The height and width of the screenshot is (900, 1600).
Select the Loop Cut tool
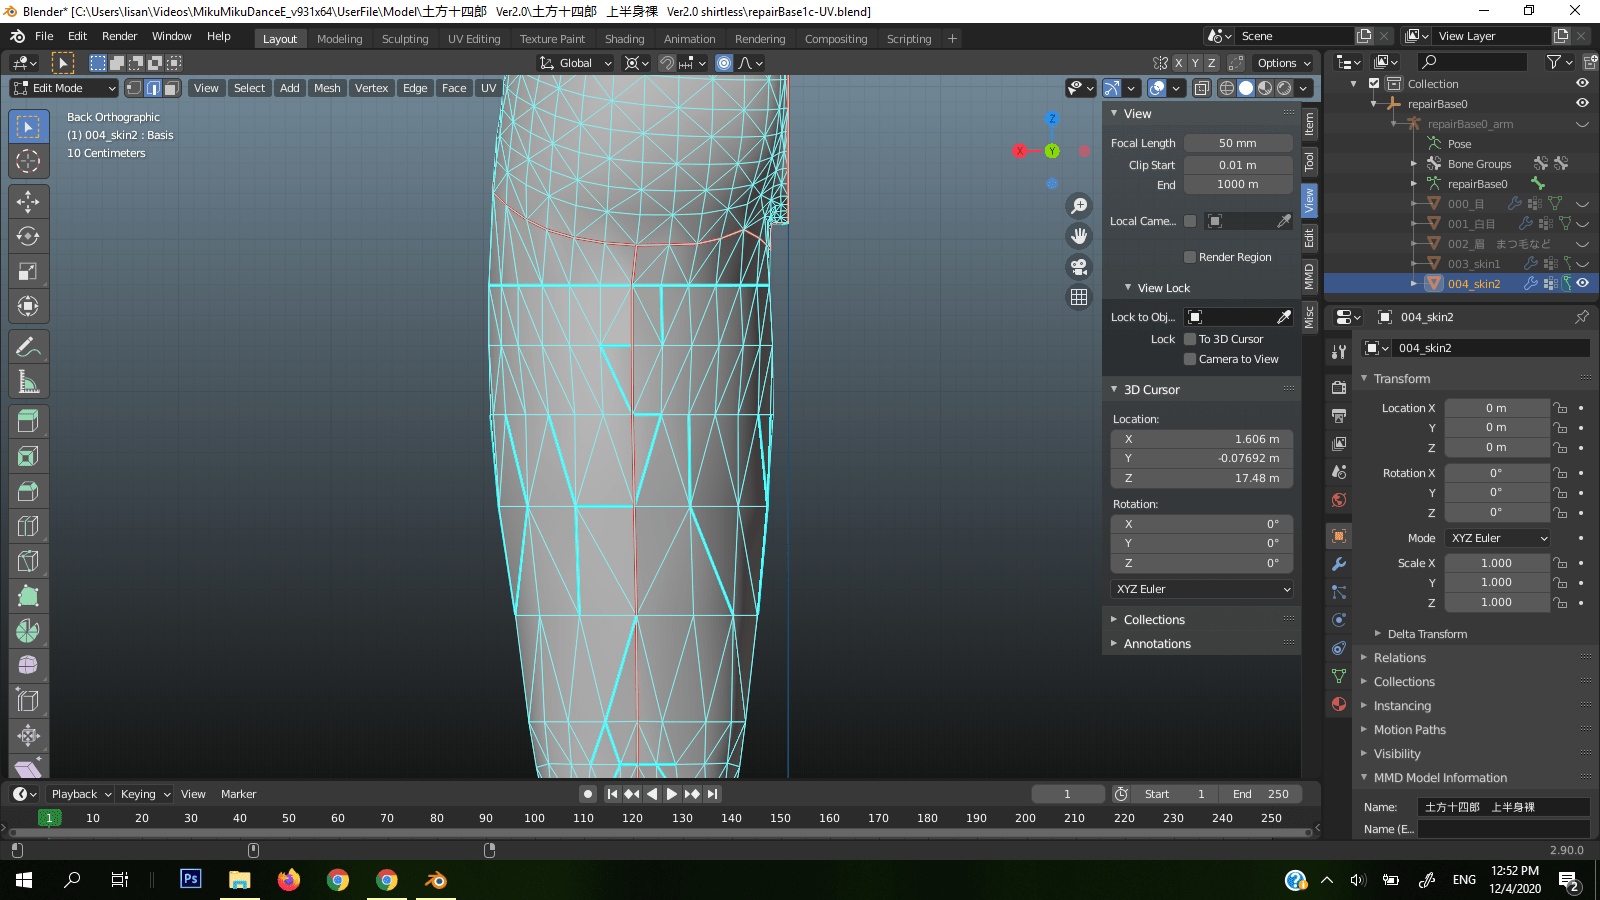tap(28, 526)
